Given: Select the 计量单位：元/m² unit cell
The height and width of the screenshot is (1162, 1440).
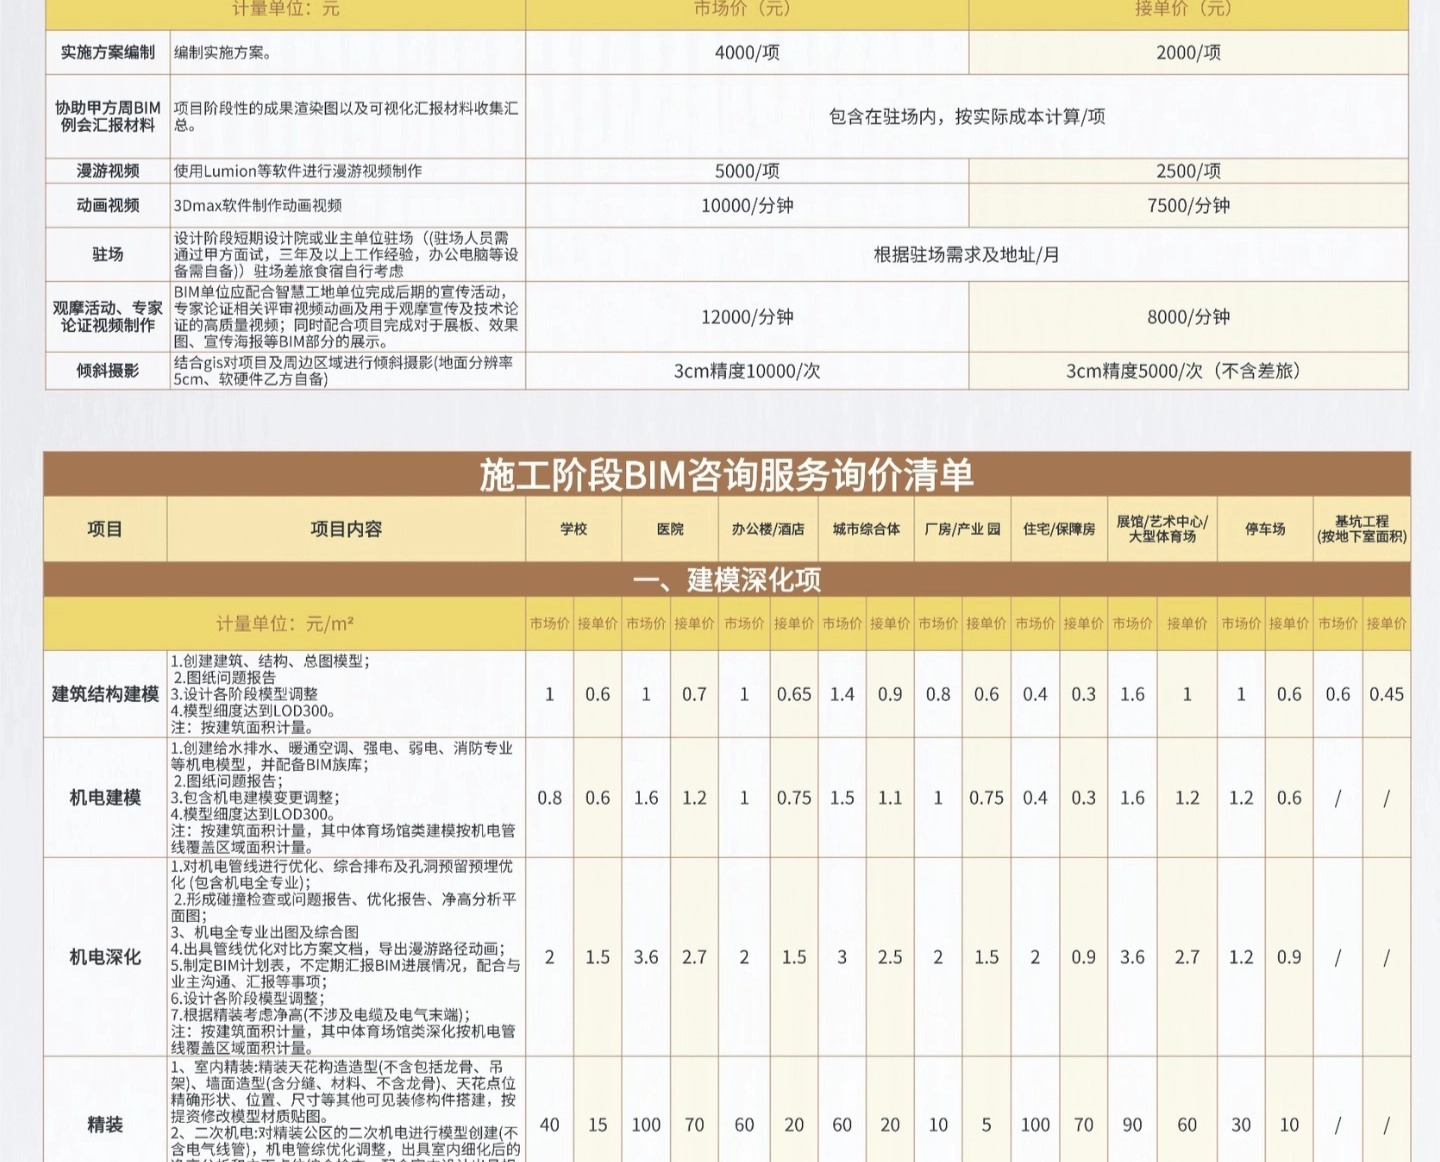Looking at the screenshot, I should (285, 624).
